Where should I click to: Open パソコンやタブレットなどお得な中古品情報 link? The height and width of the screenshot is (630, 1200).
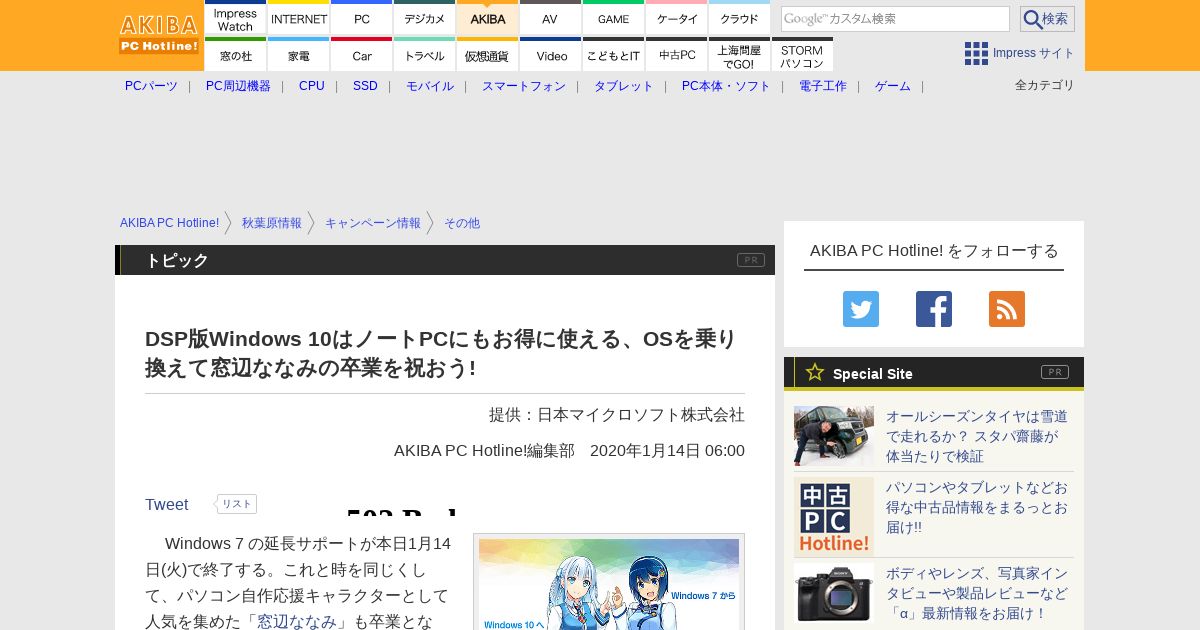pos(977,507)
